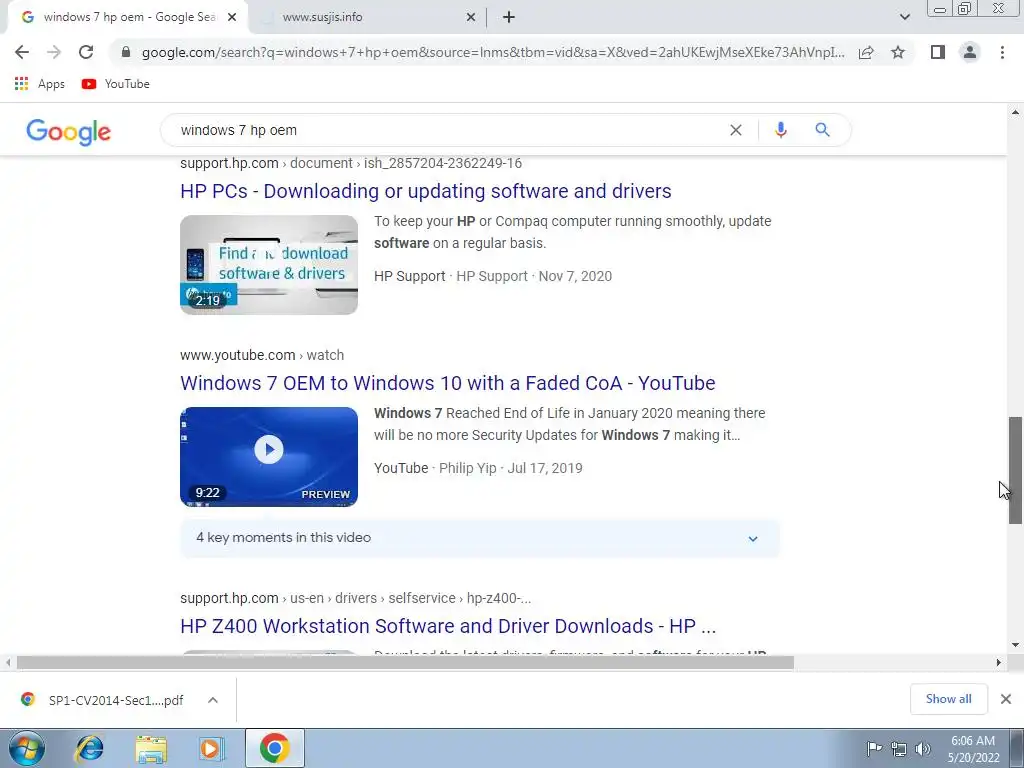1024x768 pixels.
Task: Play the HP software & drivers video thumbnail
Action: click(x=269, y=264)
